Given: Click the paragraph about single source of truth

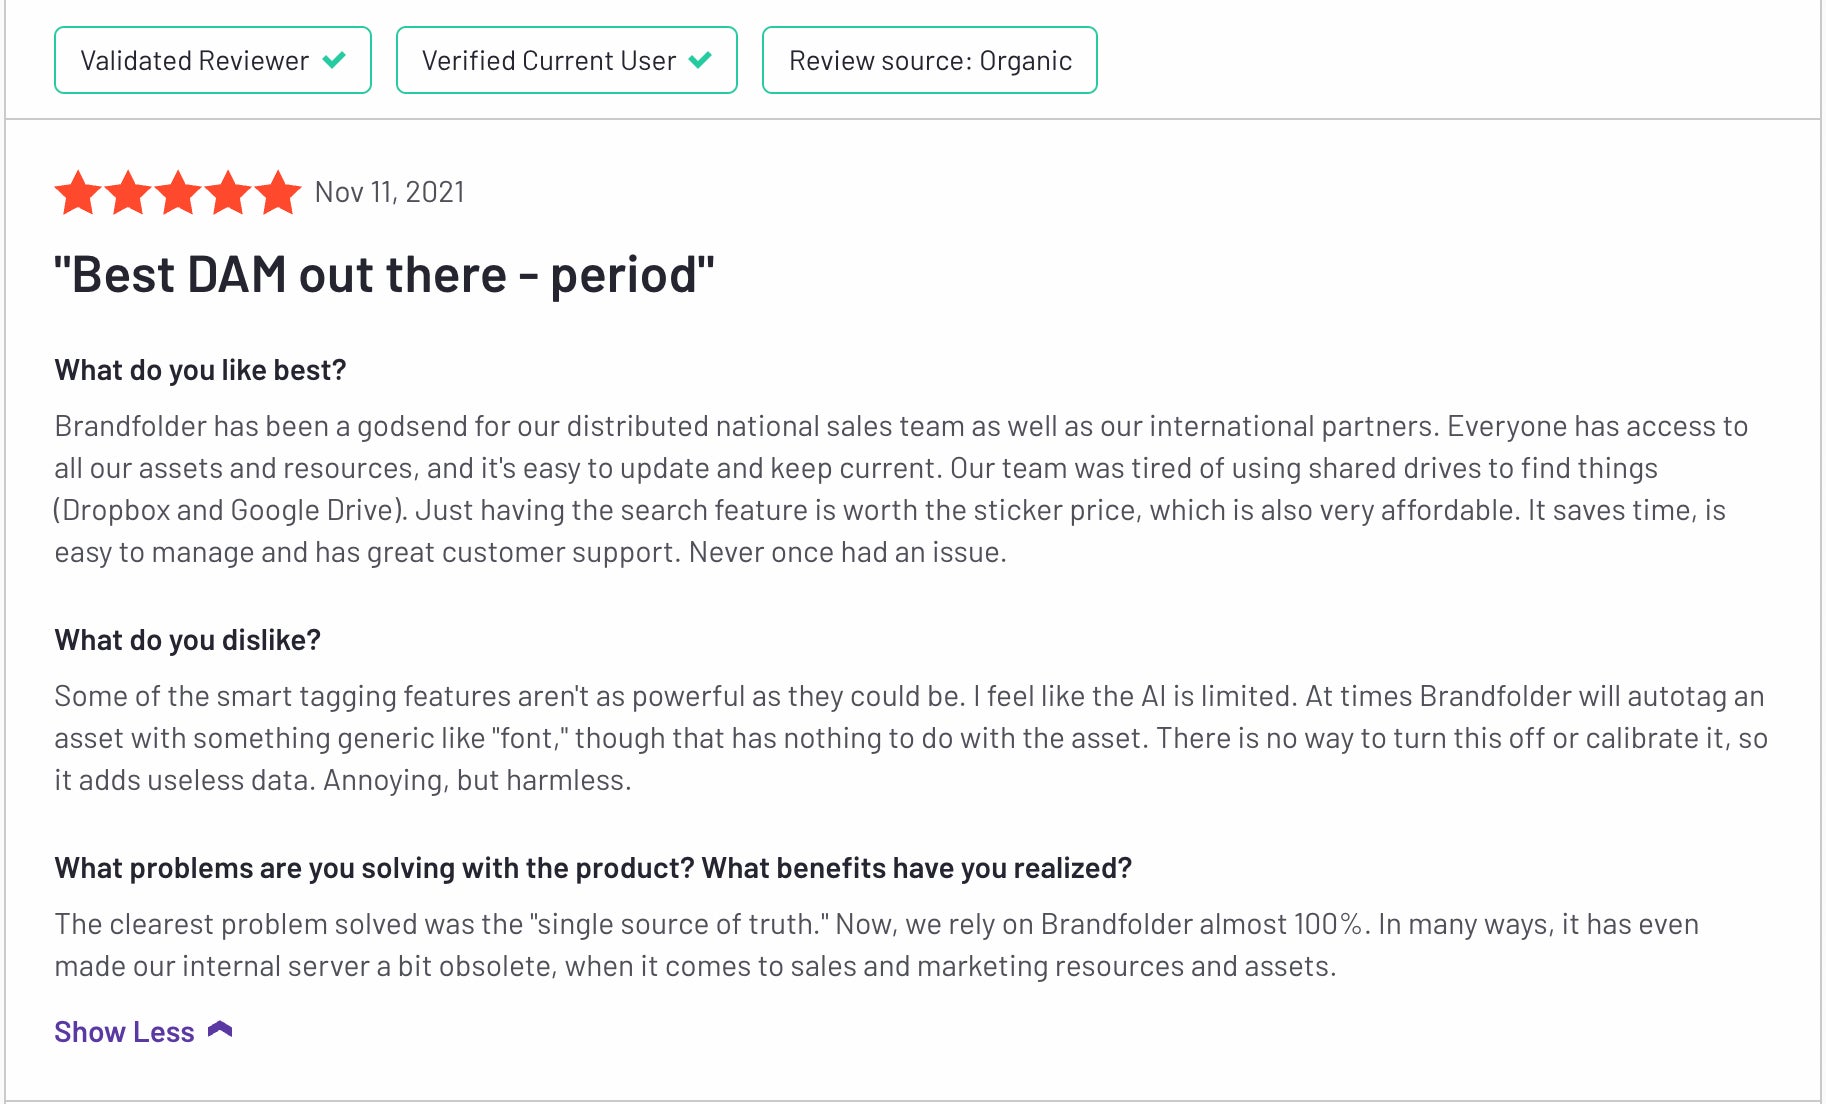Looking at the screenshot, I should [x=876, y=945].
